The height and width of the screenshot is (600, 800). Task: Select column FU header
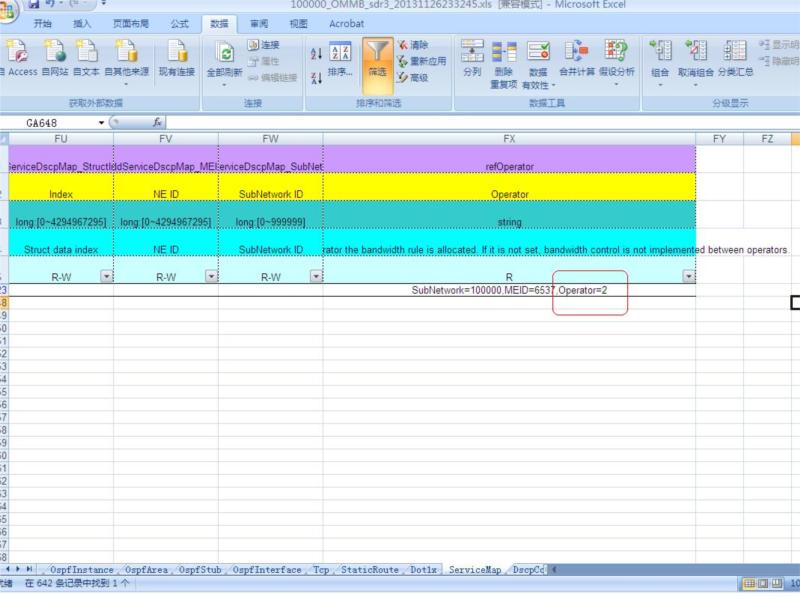(x=61, y=139)
